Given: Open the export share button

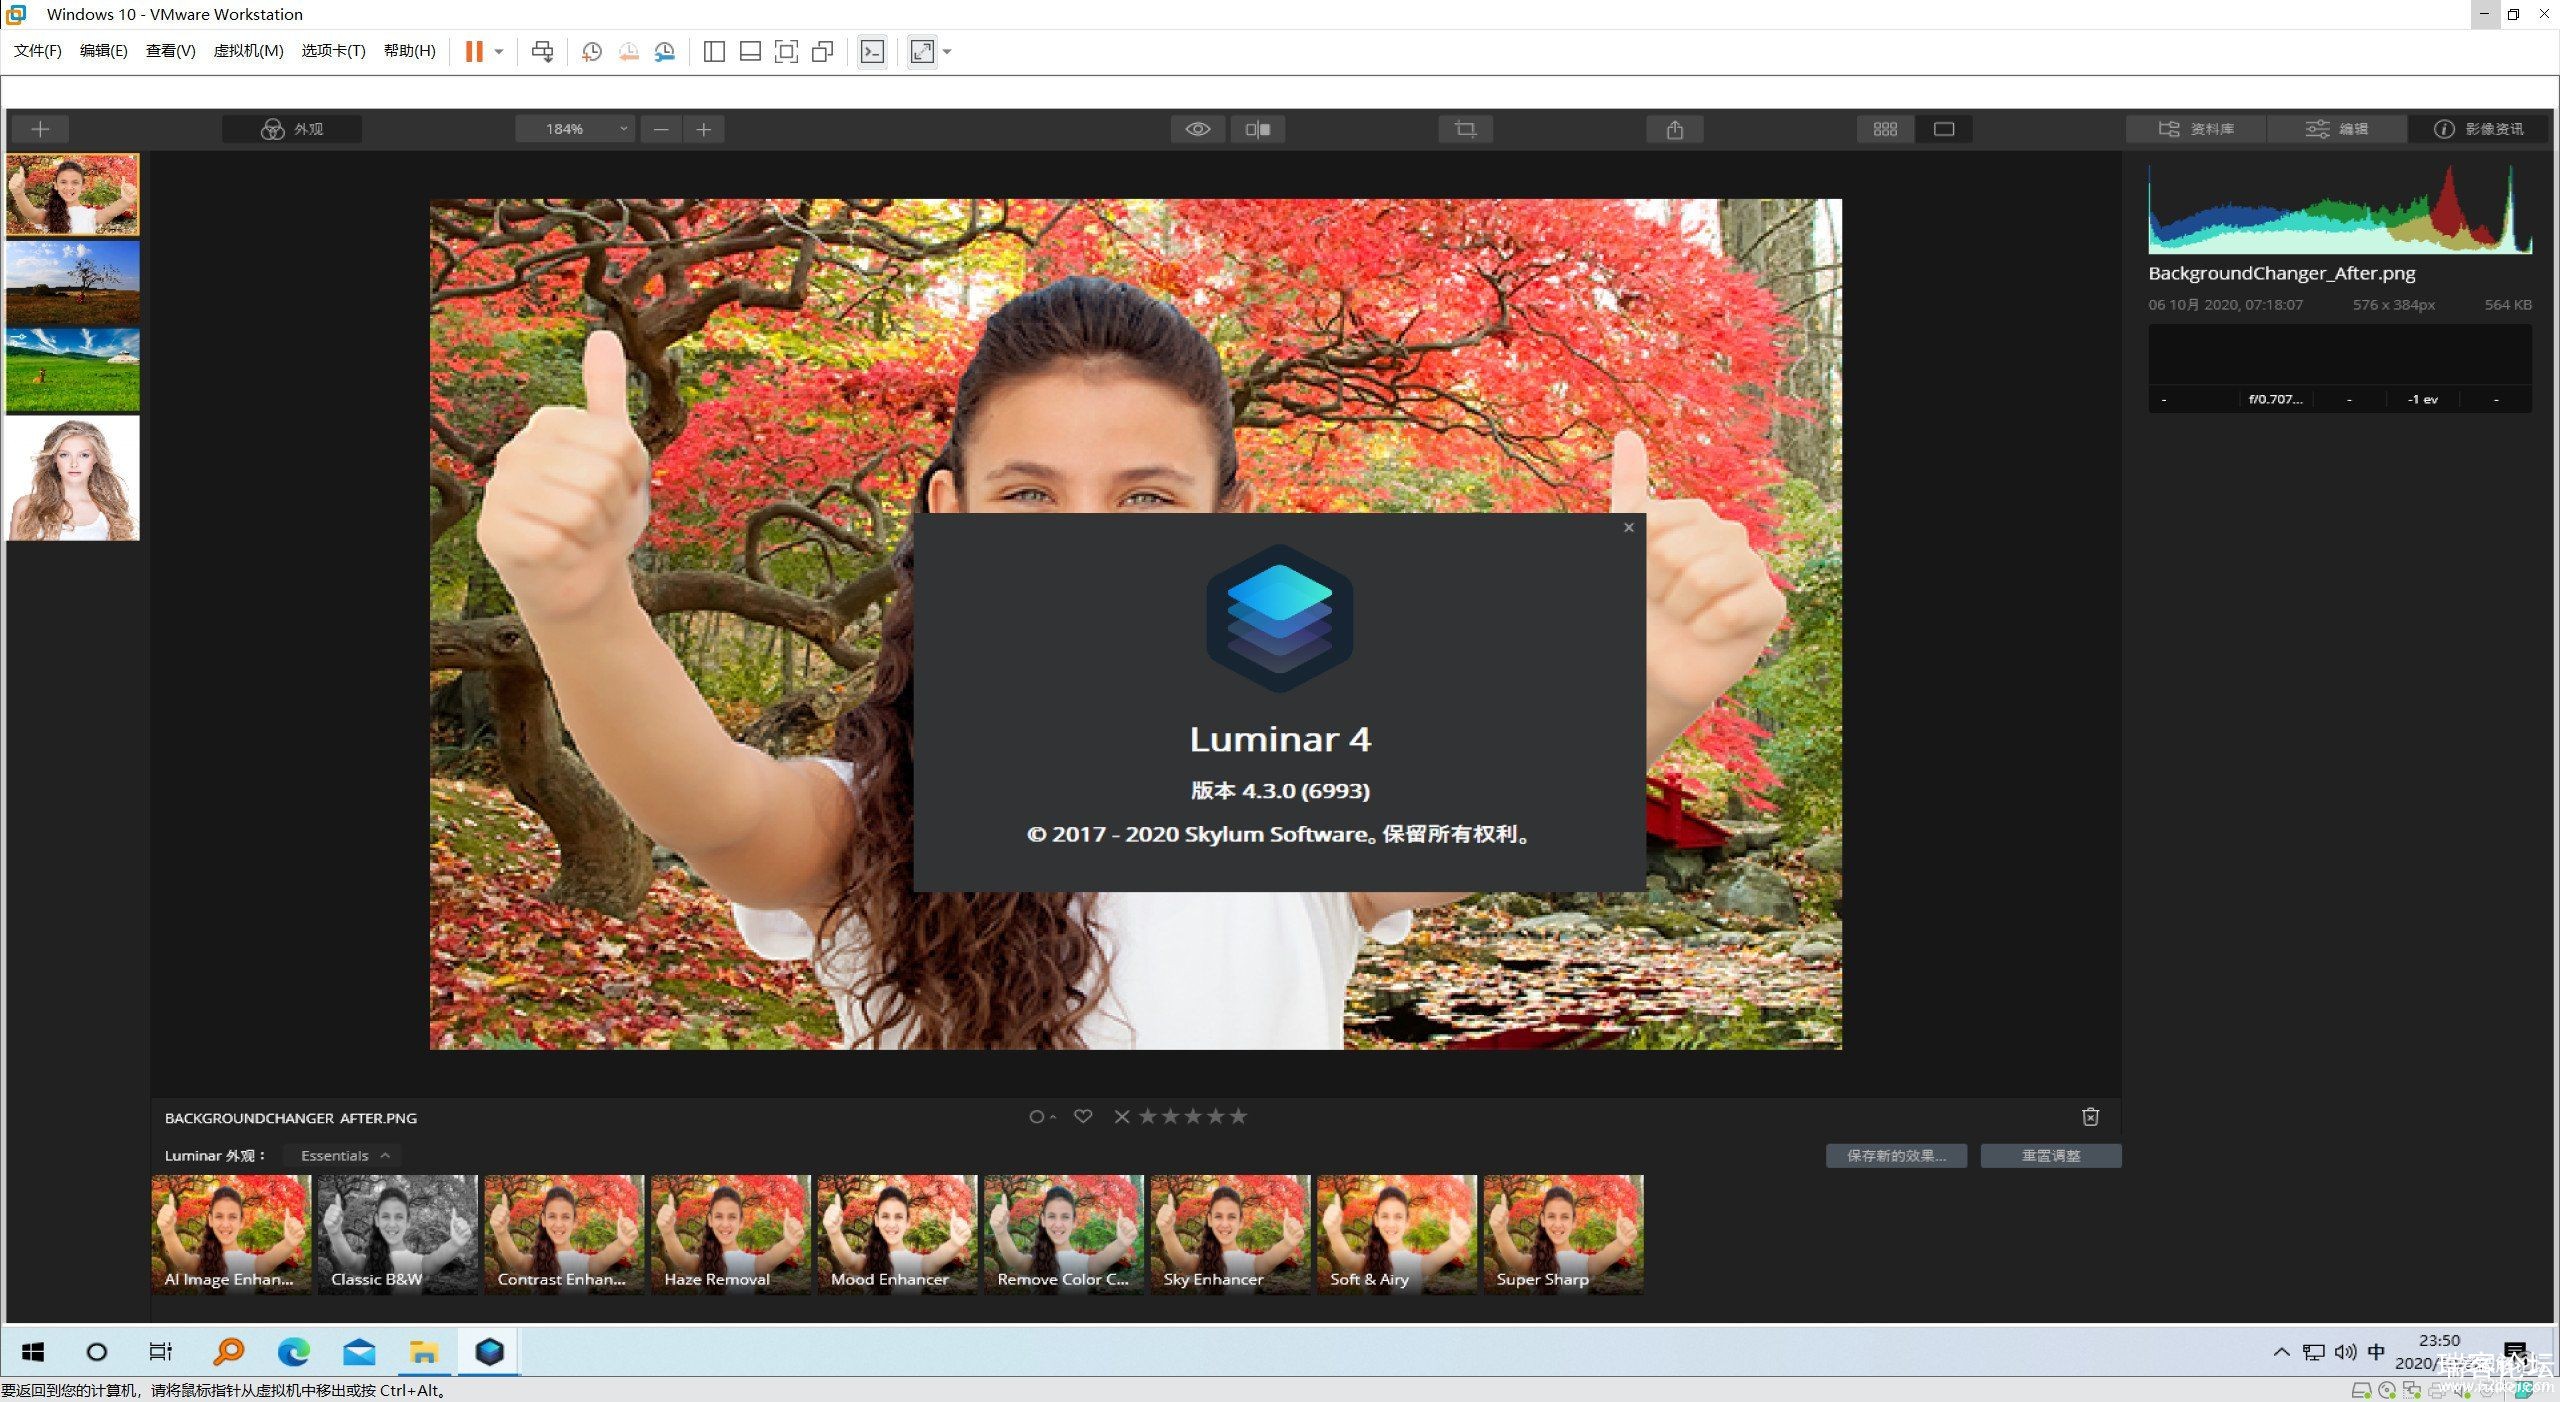Looking at the screenshot, I should 1675,129.
